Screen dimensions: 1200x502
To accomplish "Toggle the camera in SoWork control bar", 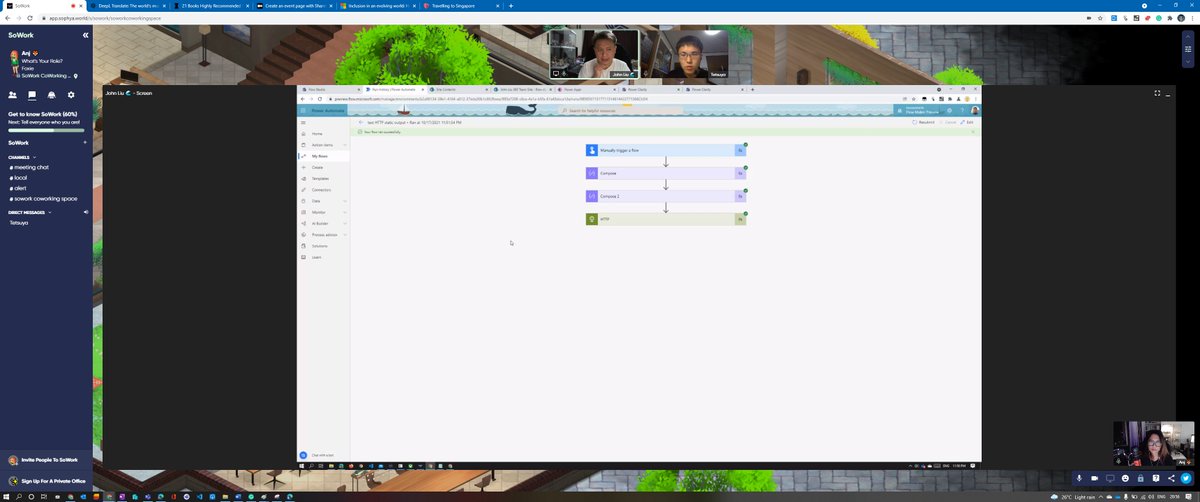I will [x=1094, y=478].
